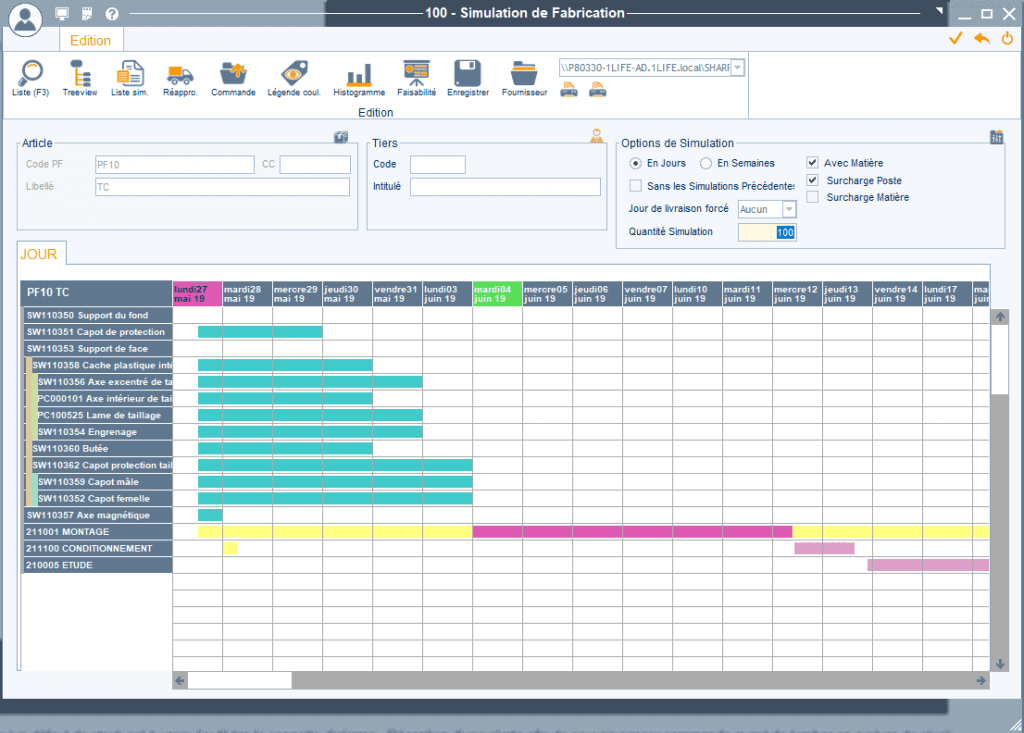
Task: Expand the Jour de livraison forcé dropdown
Action: pyautogui.click(x=789, y=209)
